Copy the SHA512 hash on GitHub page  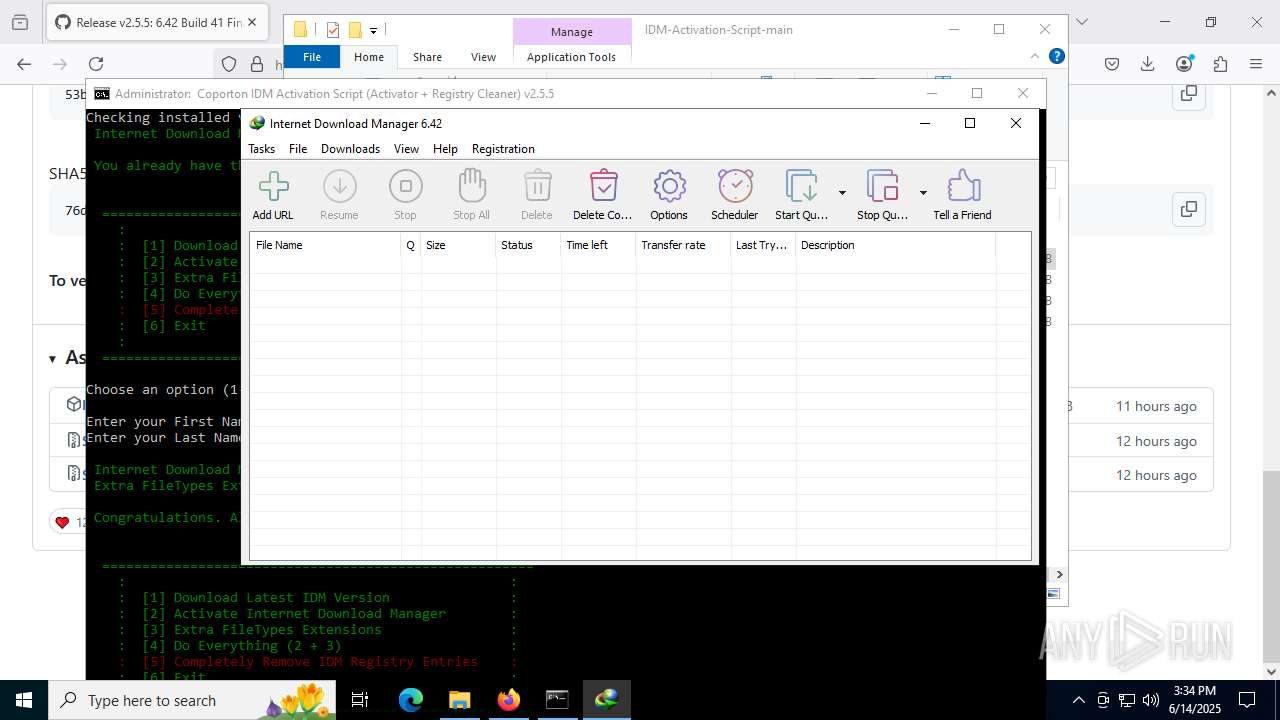tap(1188, 209)
